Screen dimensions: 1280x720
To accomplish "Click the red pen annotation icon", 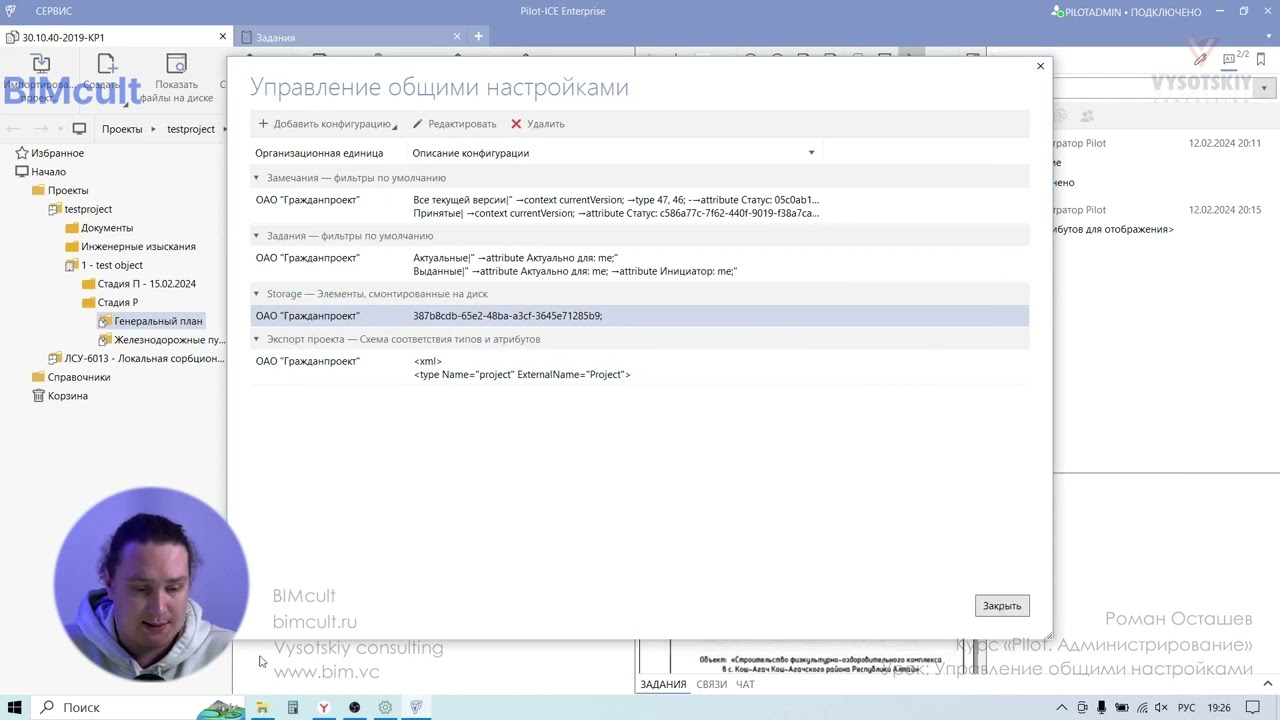I will click(x=1200, y=59).
